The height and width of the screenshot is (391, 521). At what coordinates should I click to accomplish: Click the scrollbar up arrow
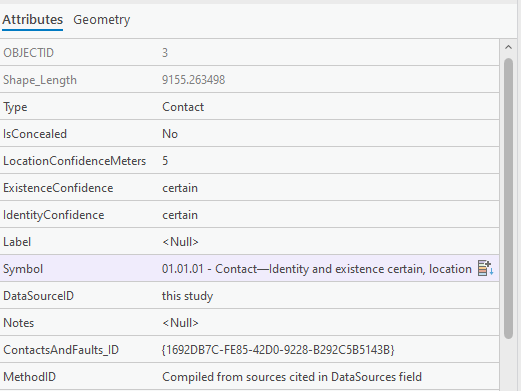[508, 47]
